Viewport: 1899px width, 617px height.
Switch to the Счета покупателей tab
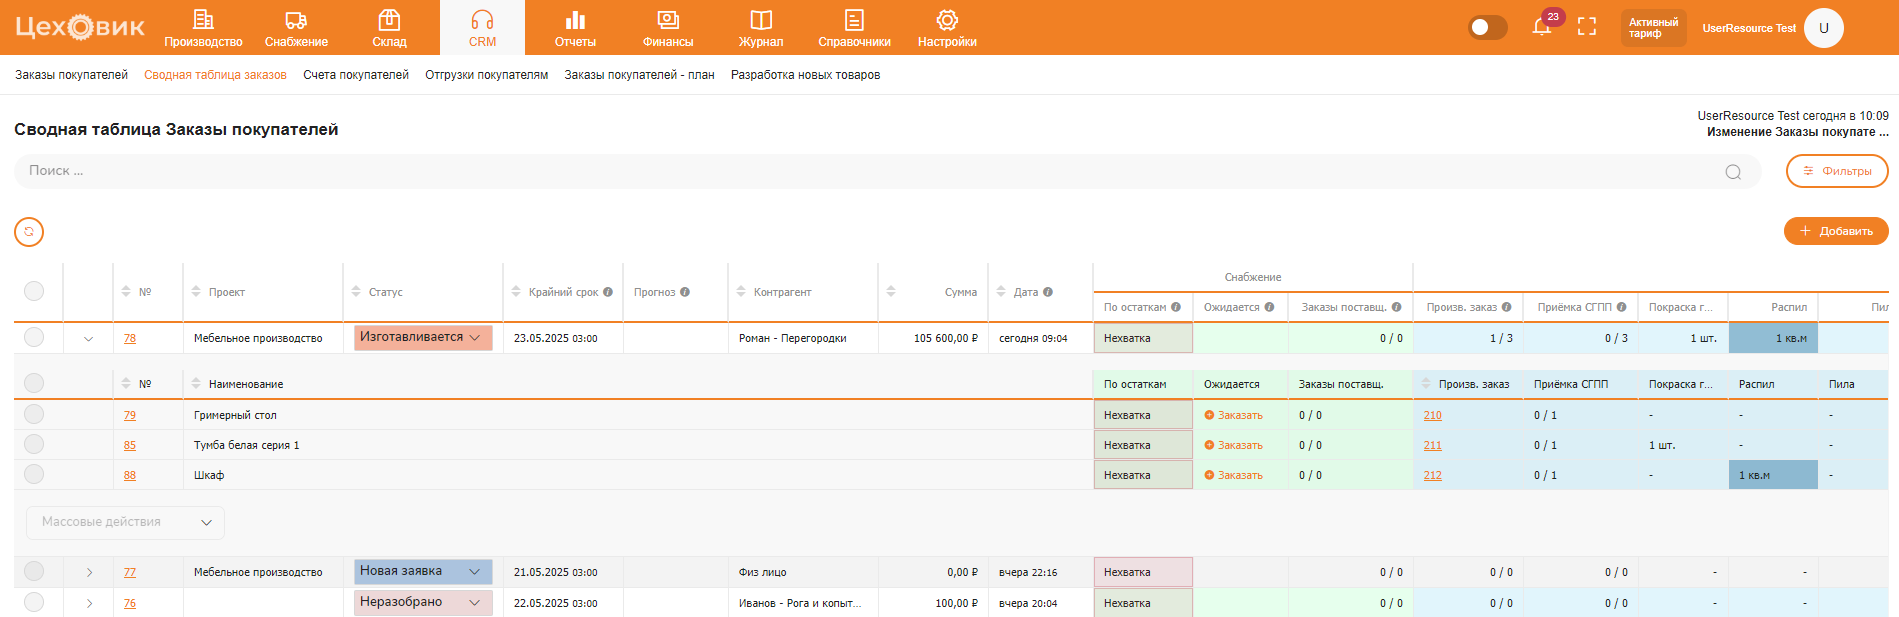coord(356,75)
